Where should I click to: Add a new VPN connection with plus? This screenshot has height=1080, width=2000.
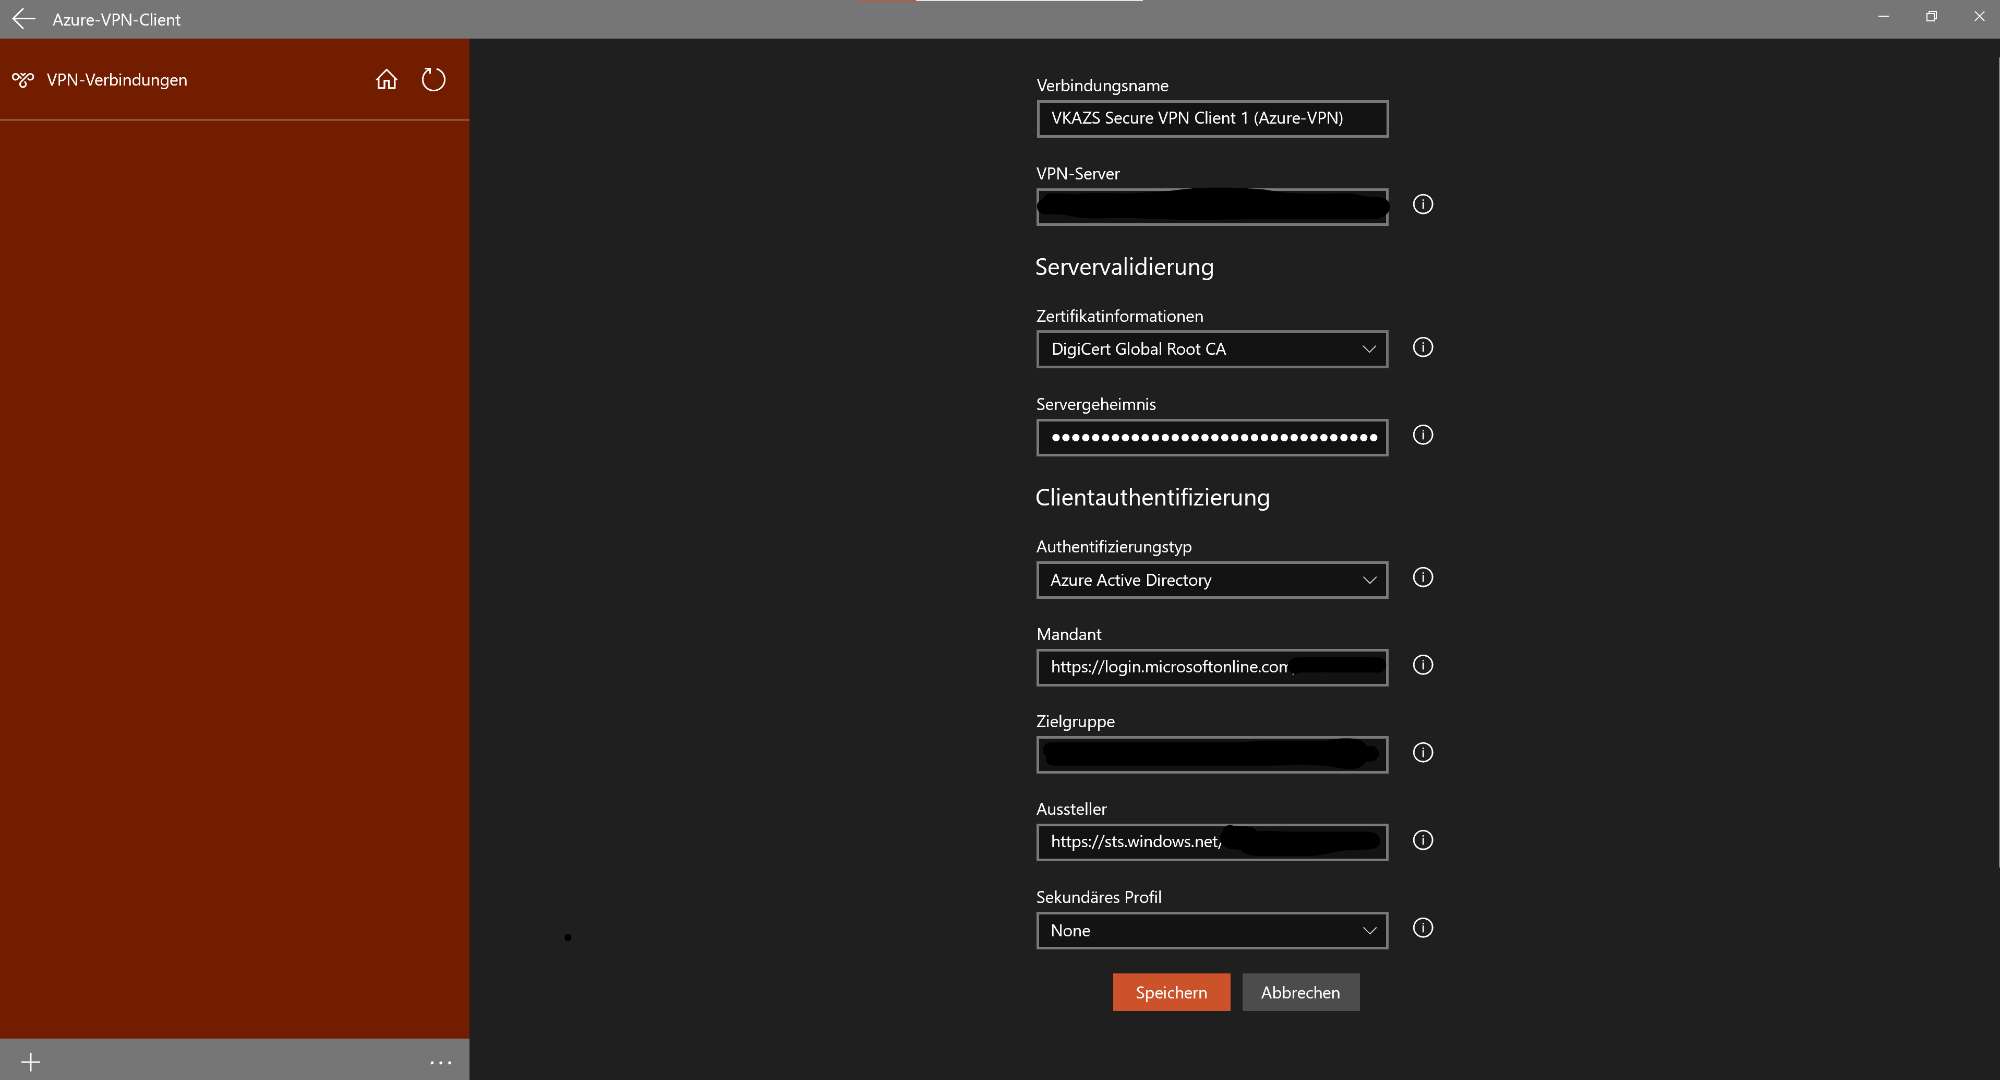click(30, 1062)
